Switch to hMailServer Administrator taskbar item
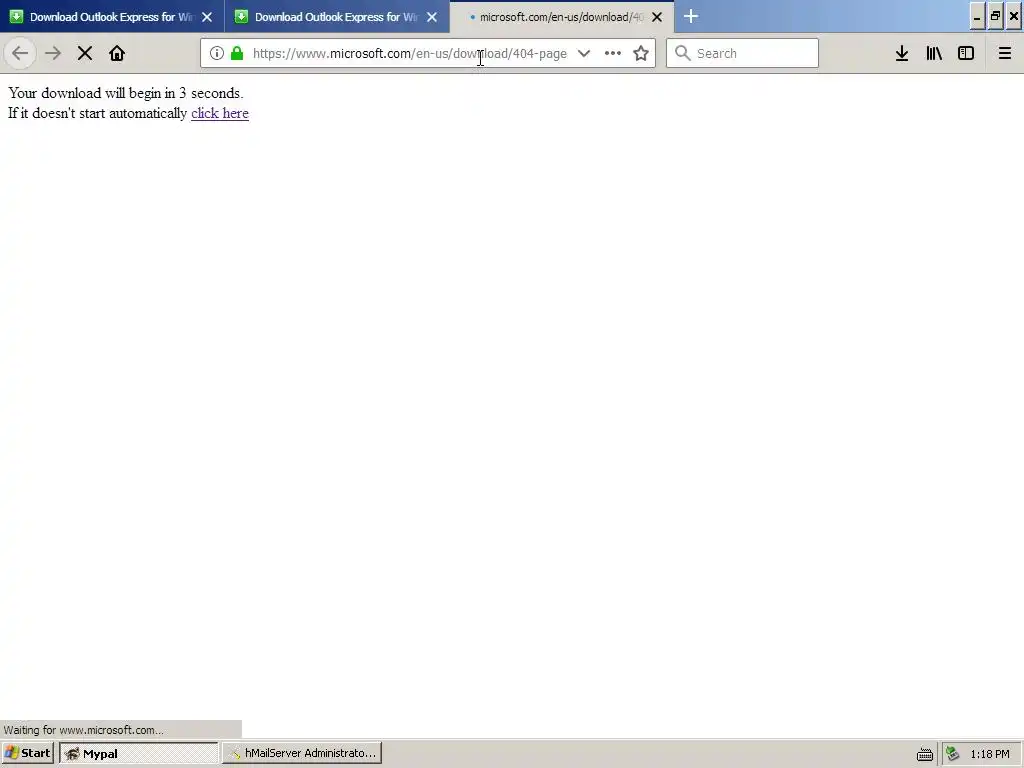1024x768 pixels. click(x=302, y=753)
